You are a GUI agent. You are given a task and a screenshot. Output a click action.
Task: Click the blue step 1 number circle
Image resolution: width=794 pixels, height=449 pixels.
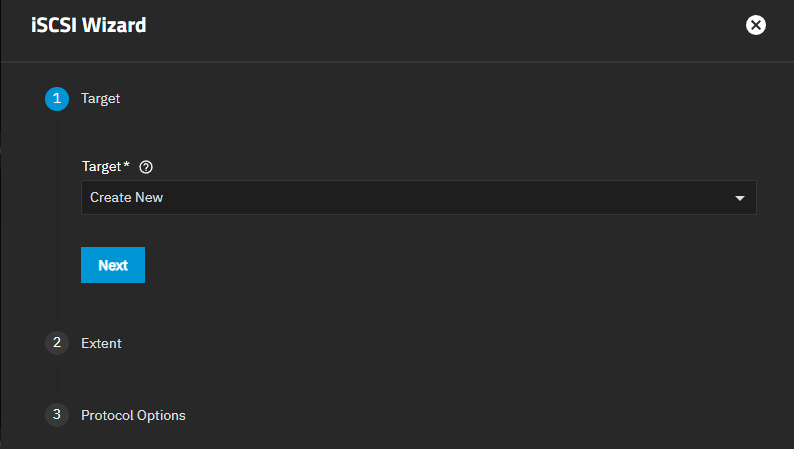click(57, 98)
